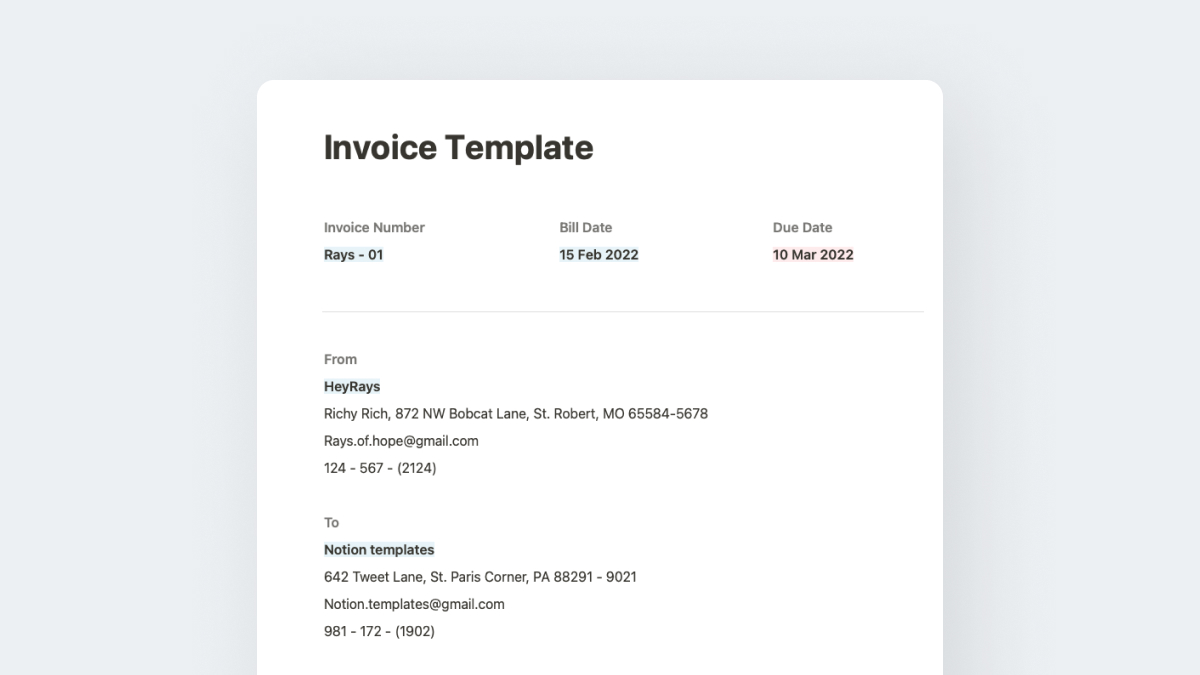Click the 'Invoice Template' title heading
The height and width of the screenshot is (675, 1200).
click(x=458, y=148)
